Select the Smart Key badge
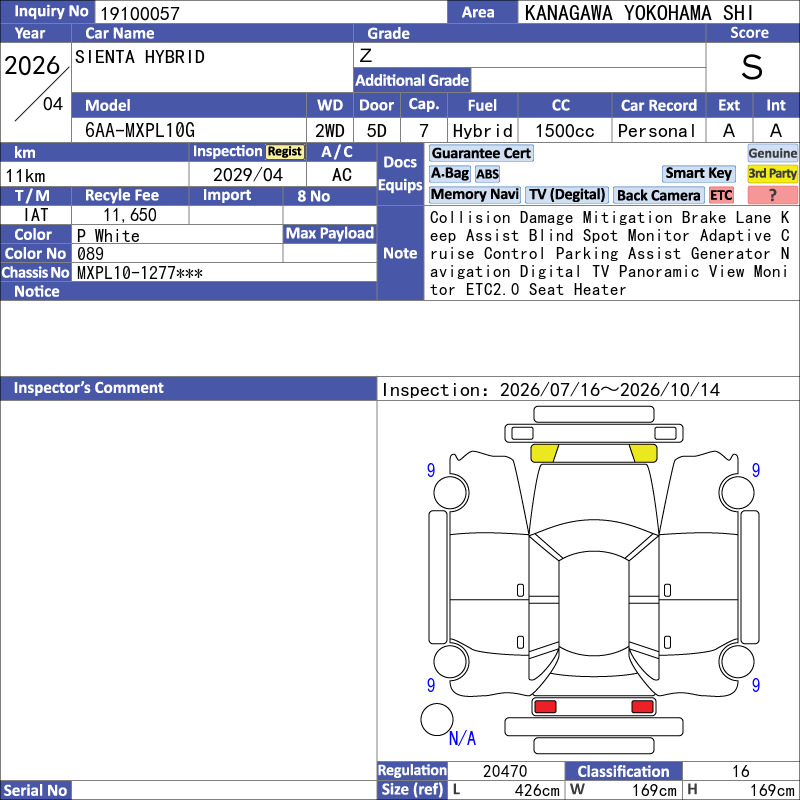 point(698,173)
